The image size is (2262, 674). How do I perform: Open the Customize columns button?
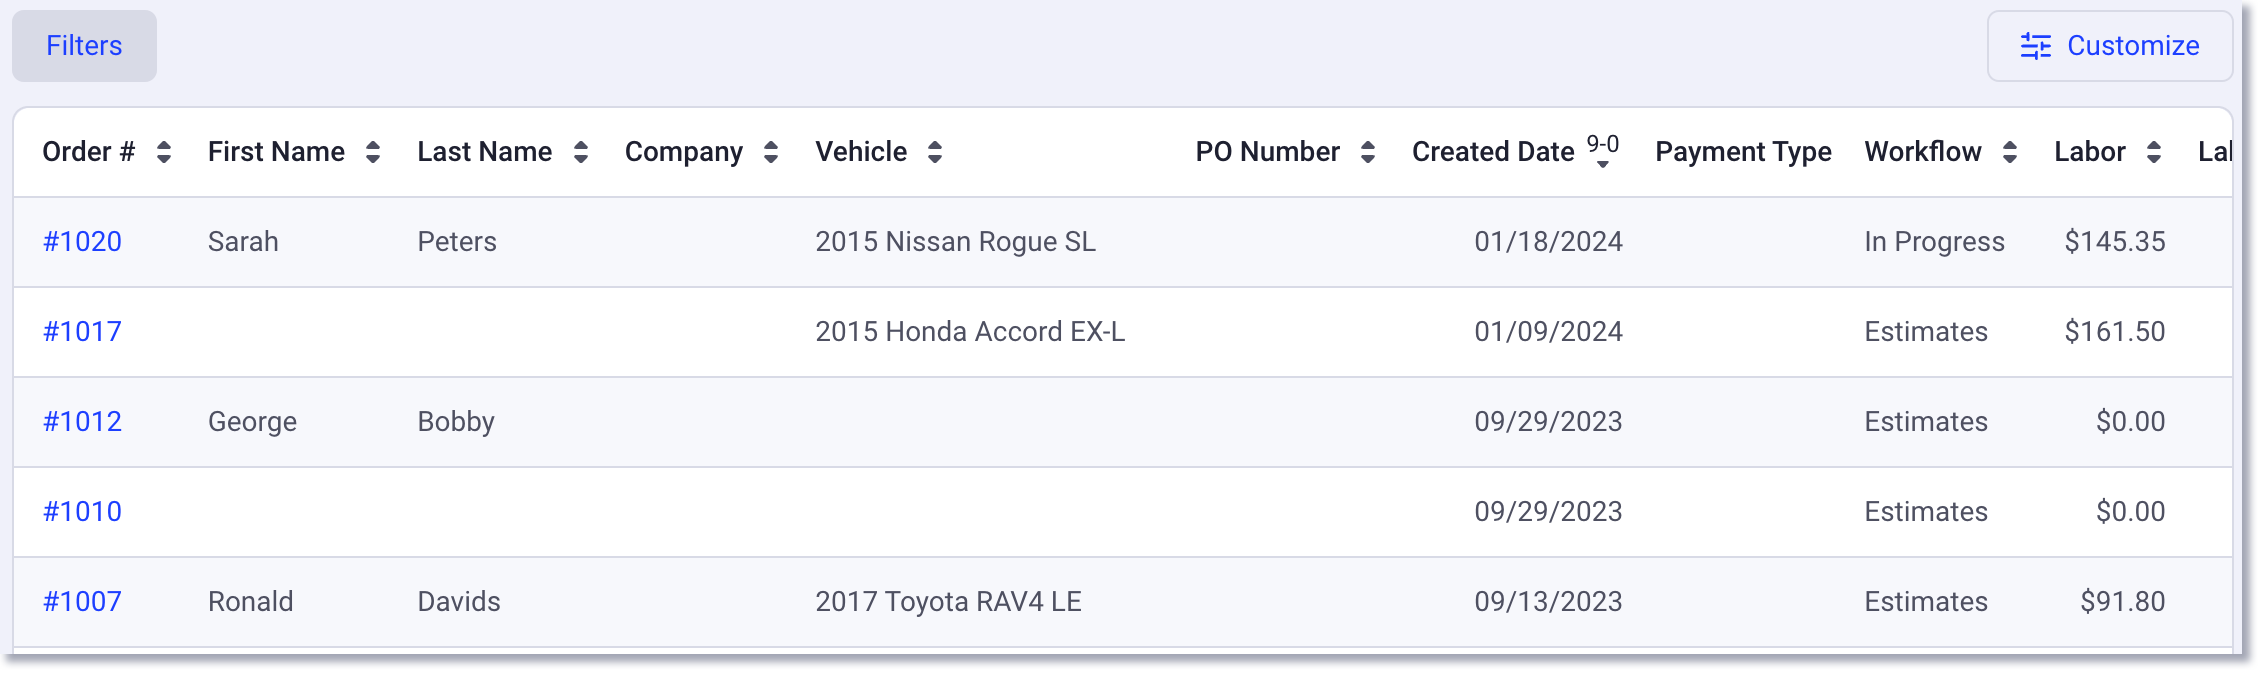click(2110, 46)
